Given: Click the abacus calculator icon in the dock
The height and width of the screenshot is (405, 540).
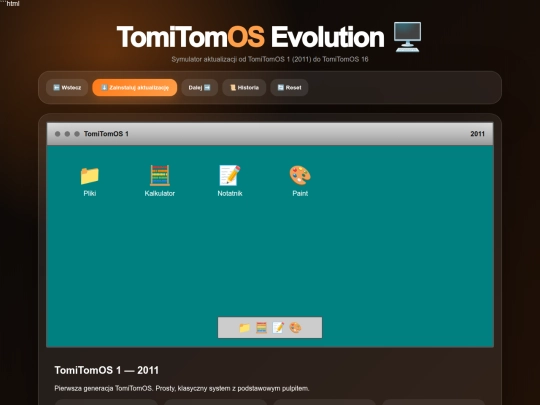Looking at the screenshot, I should pyautogui.click(x=261, y=328).
